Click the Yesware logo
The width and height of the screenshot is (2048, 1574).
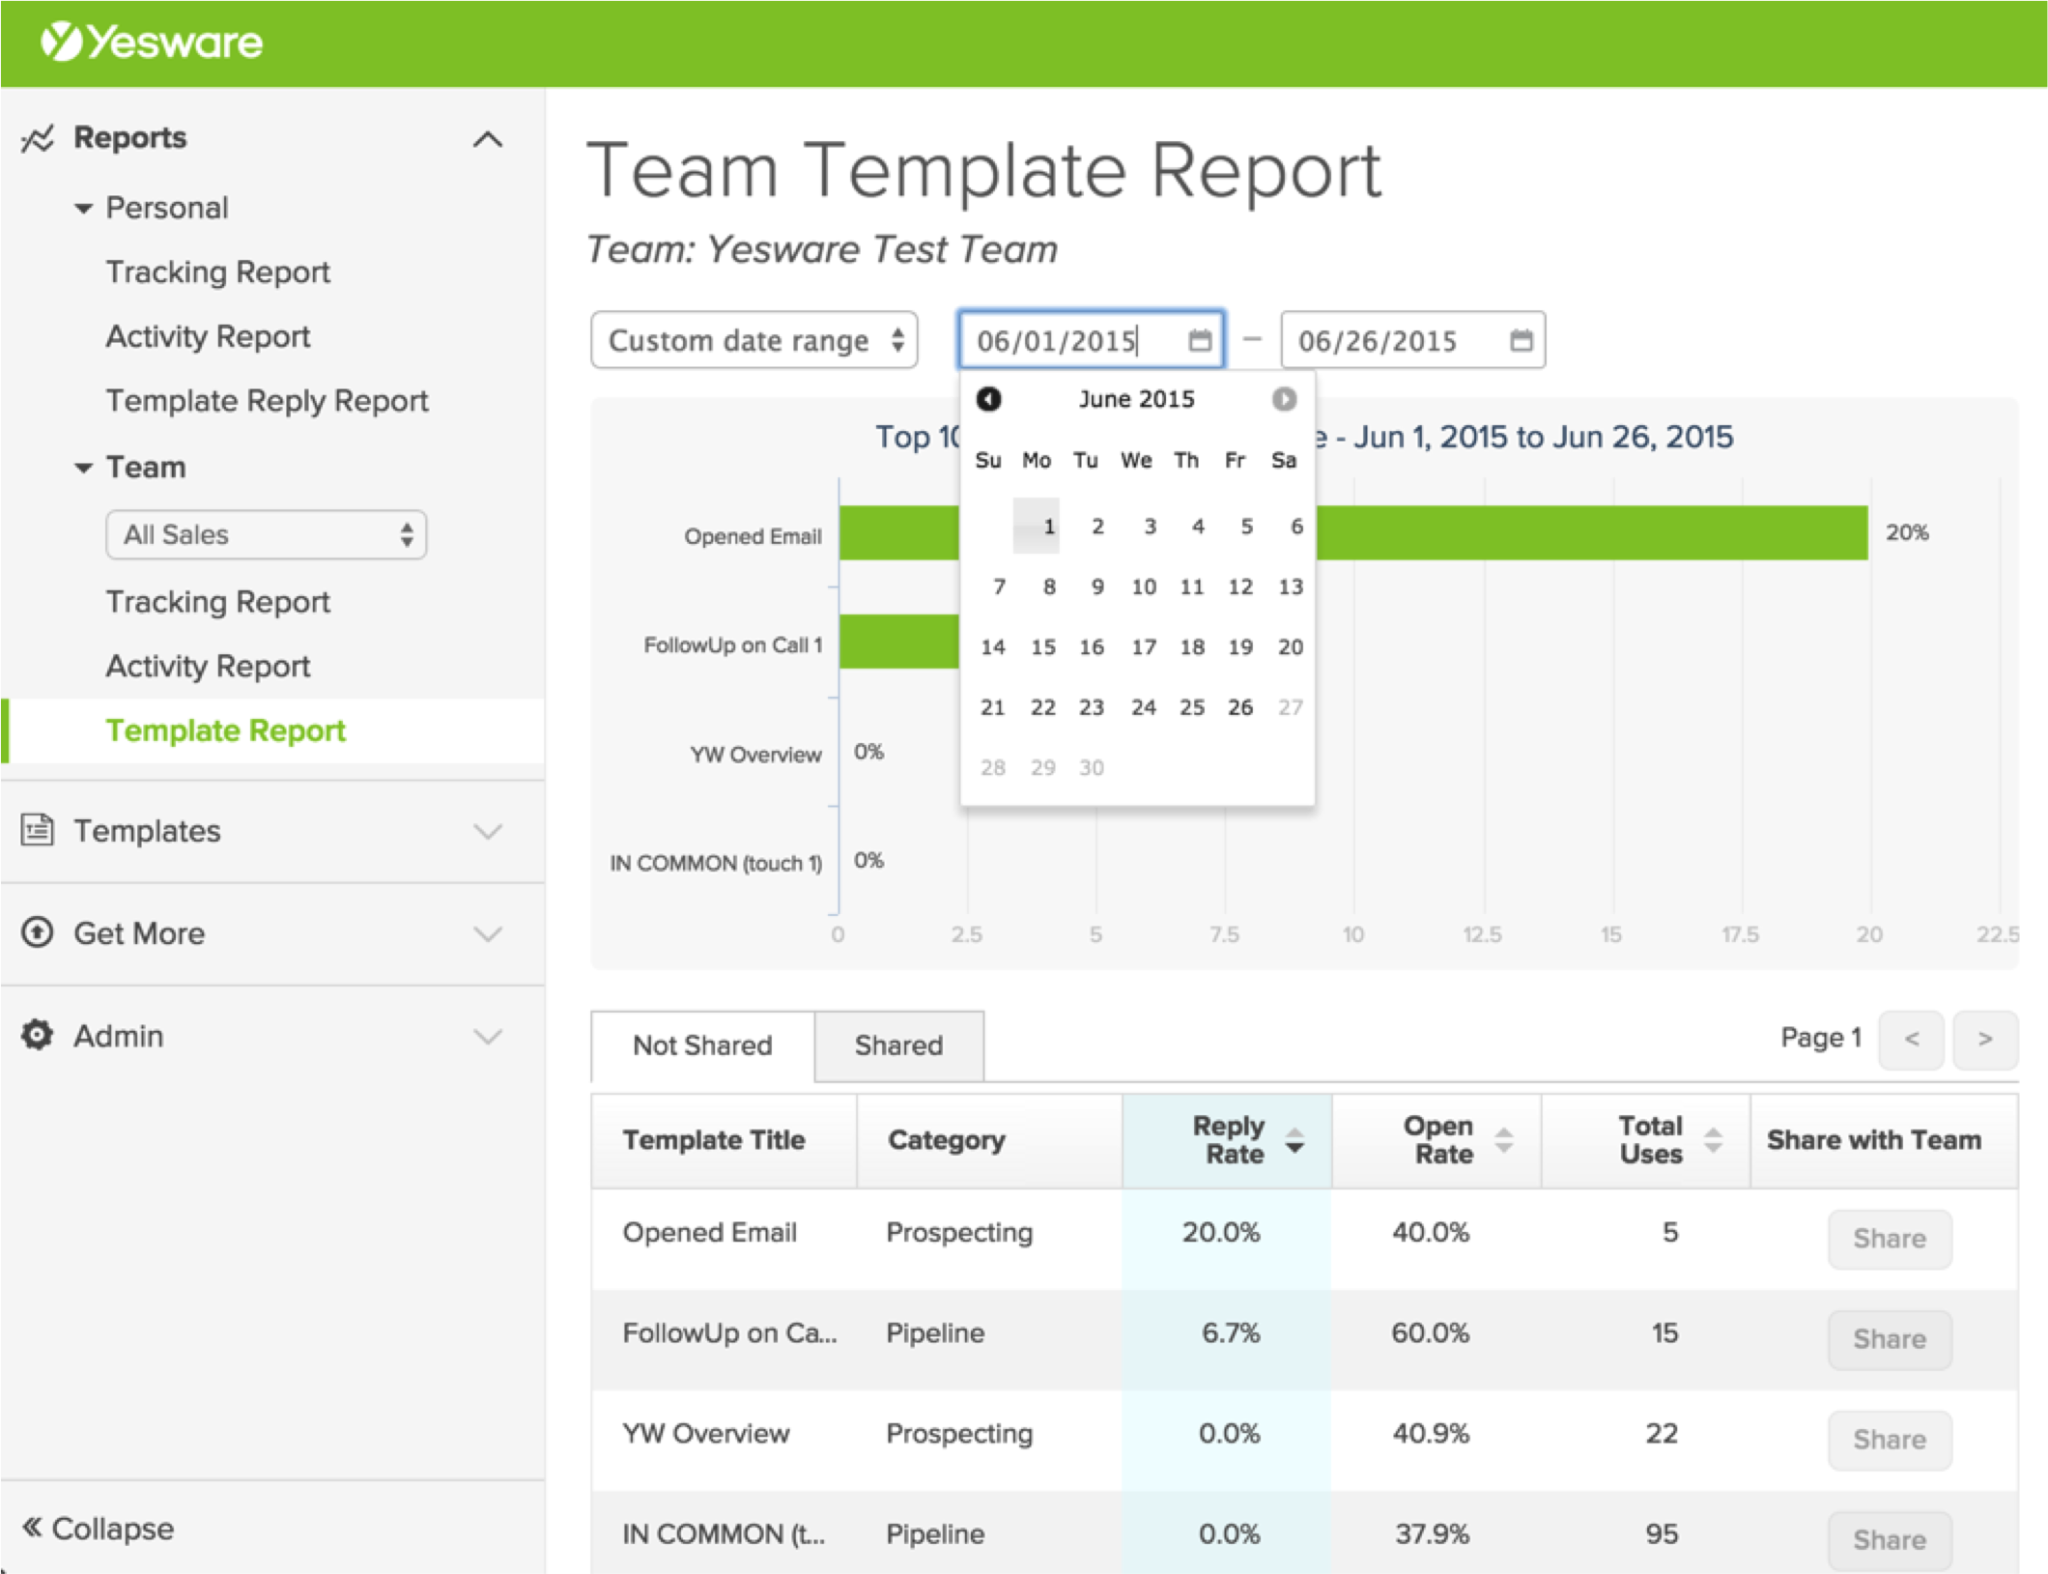click(152, 42)
